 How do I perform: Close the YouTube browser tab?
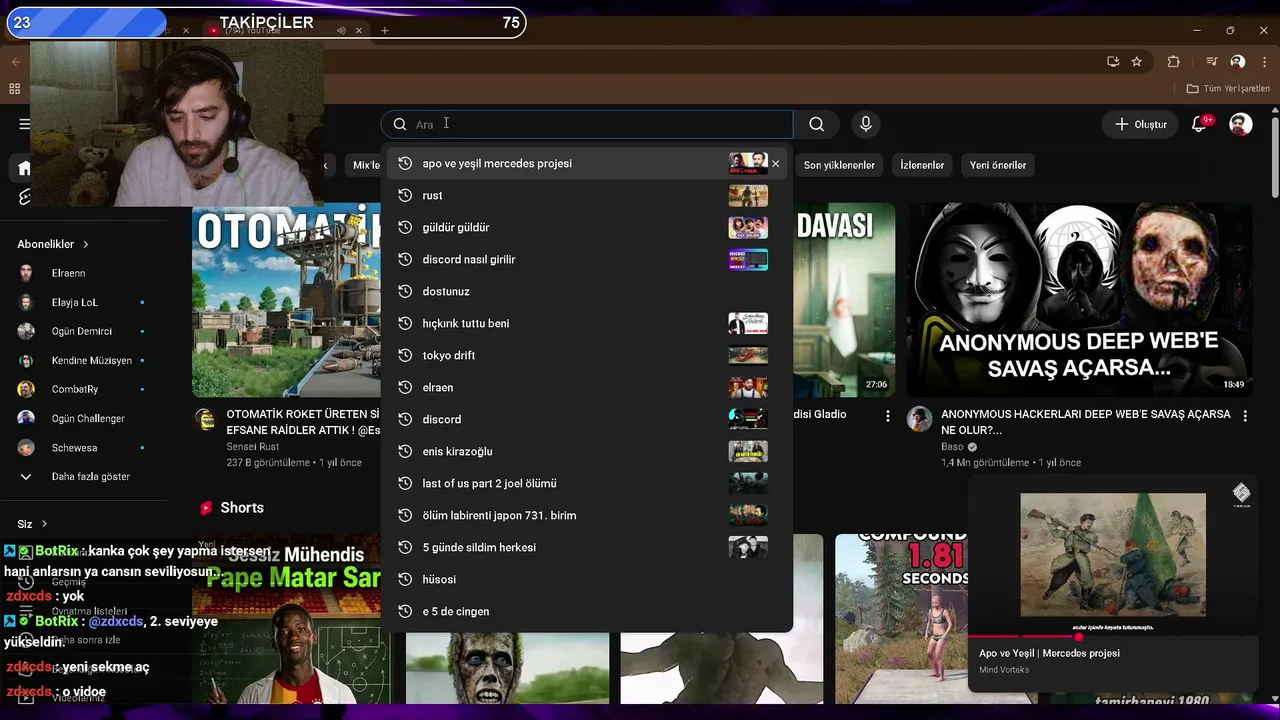pos(359,31)
